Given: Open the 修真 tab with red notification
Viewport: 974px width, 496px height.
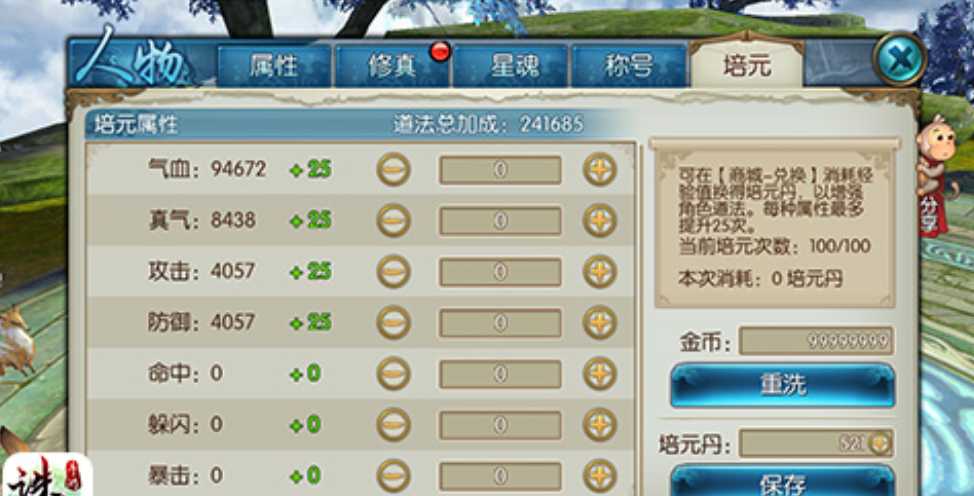Looking at the screenshot, I should (392, 65).
